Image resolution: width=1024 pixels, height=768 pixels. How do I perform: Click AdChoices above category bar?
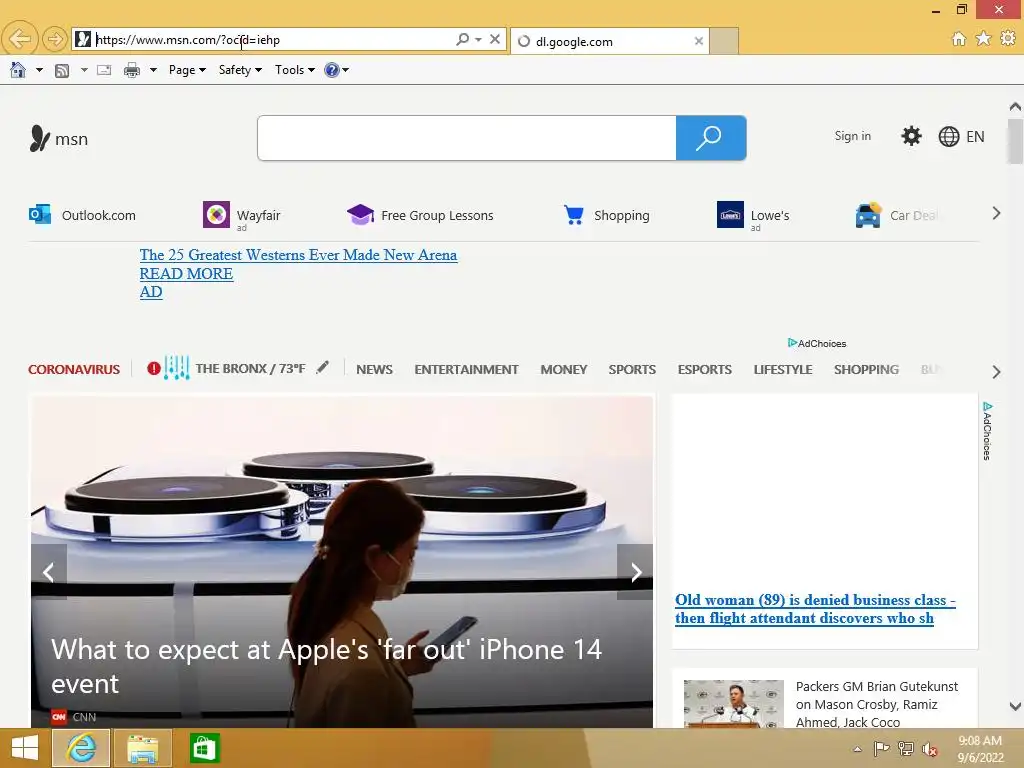pos(817,344)
